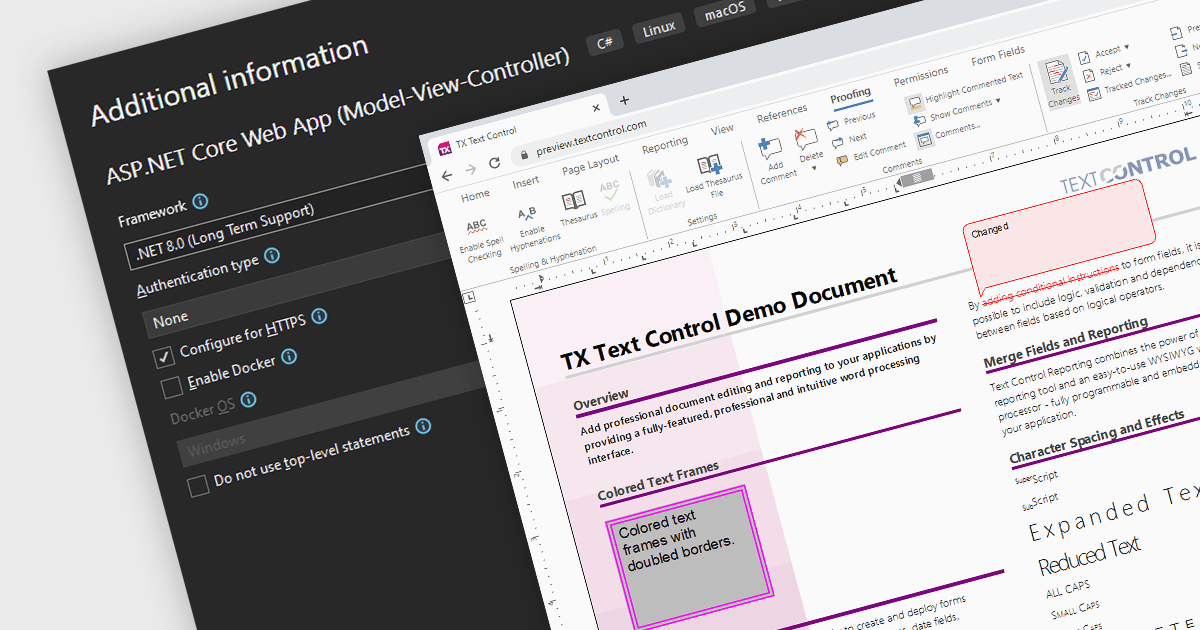This screenshot has width=1200, height=630.
Task: Click the Enable Spell Checking icon
Action: point(477,227)
